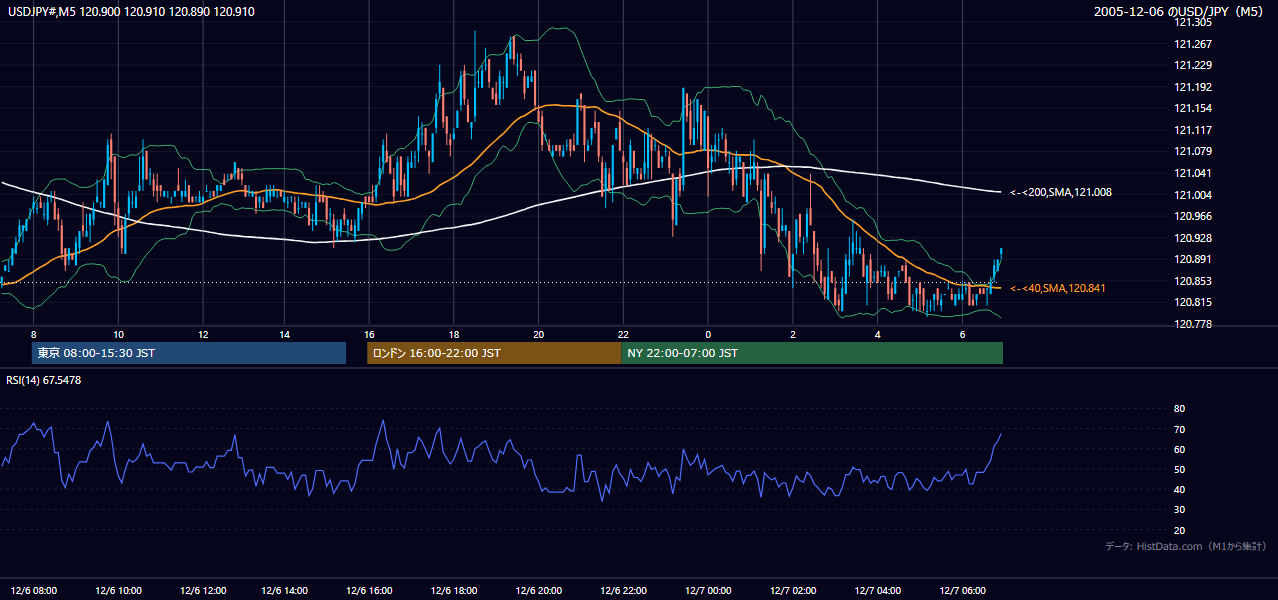Click the 120.928 price axis label
Viewport: 1278px width, 600px height.
(x=1193, y=238)
